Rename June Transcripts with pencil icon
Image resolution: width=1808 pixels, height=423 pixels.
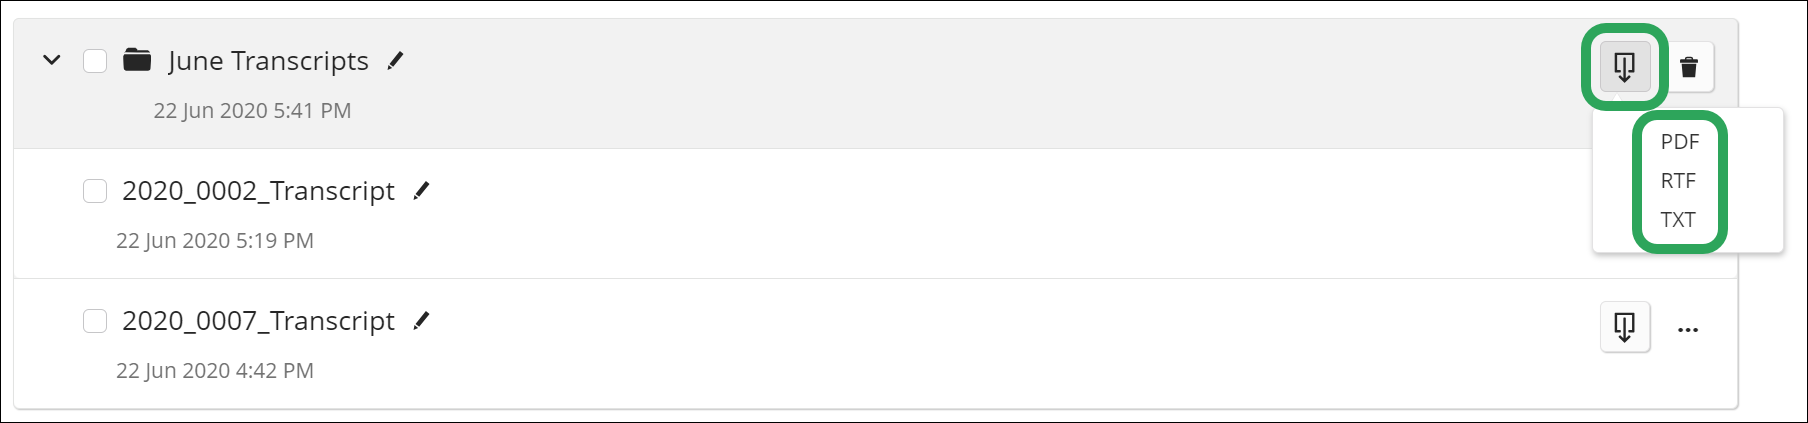396,61
